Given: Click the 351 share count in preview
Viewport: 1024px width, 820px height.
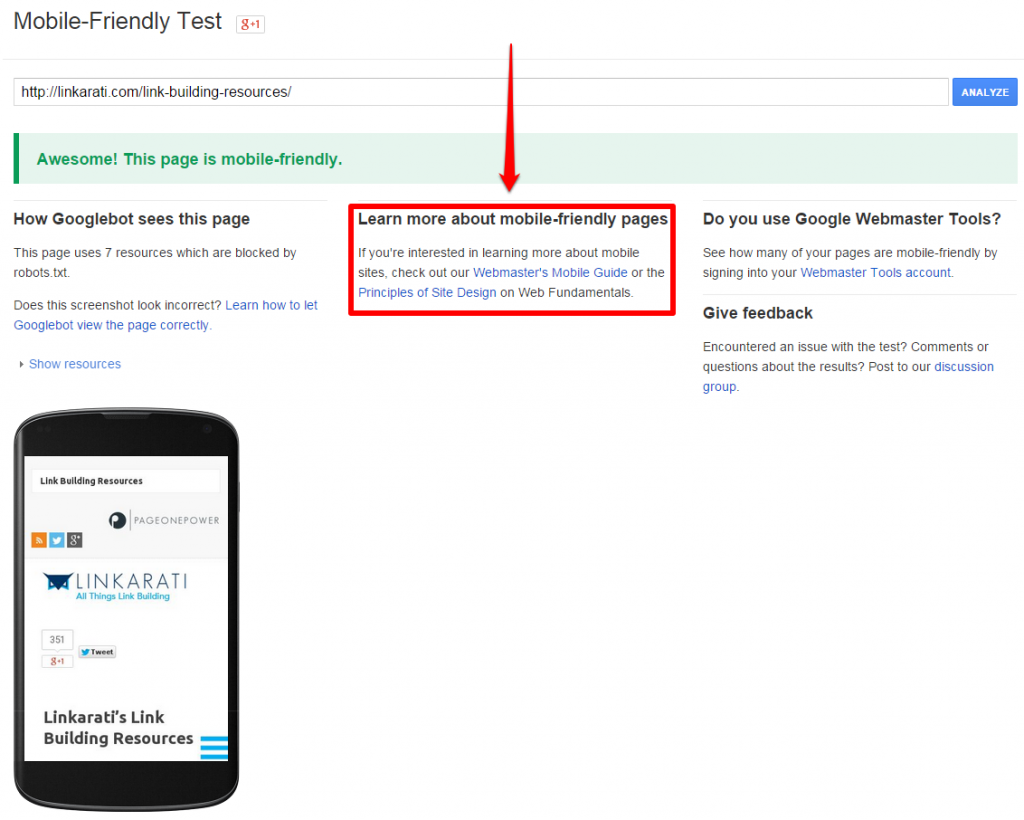Looking at the screenshot, I should pyautogui.click(x=57, y=640).
